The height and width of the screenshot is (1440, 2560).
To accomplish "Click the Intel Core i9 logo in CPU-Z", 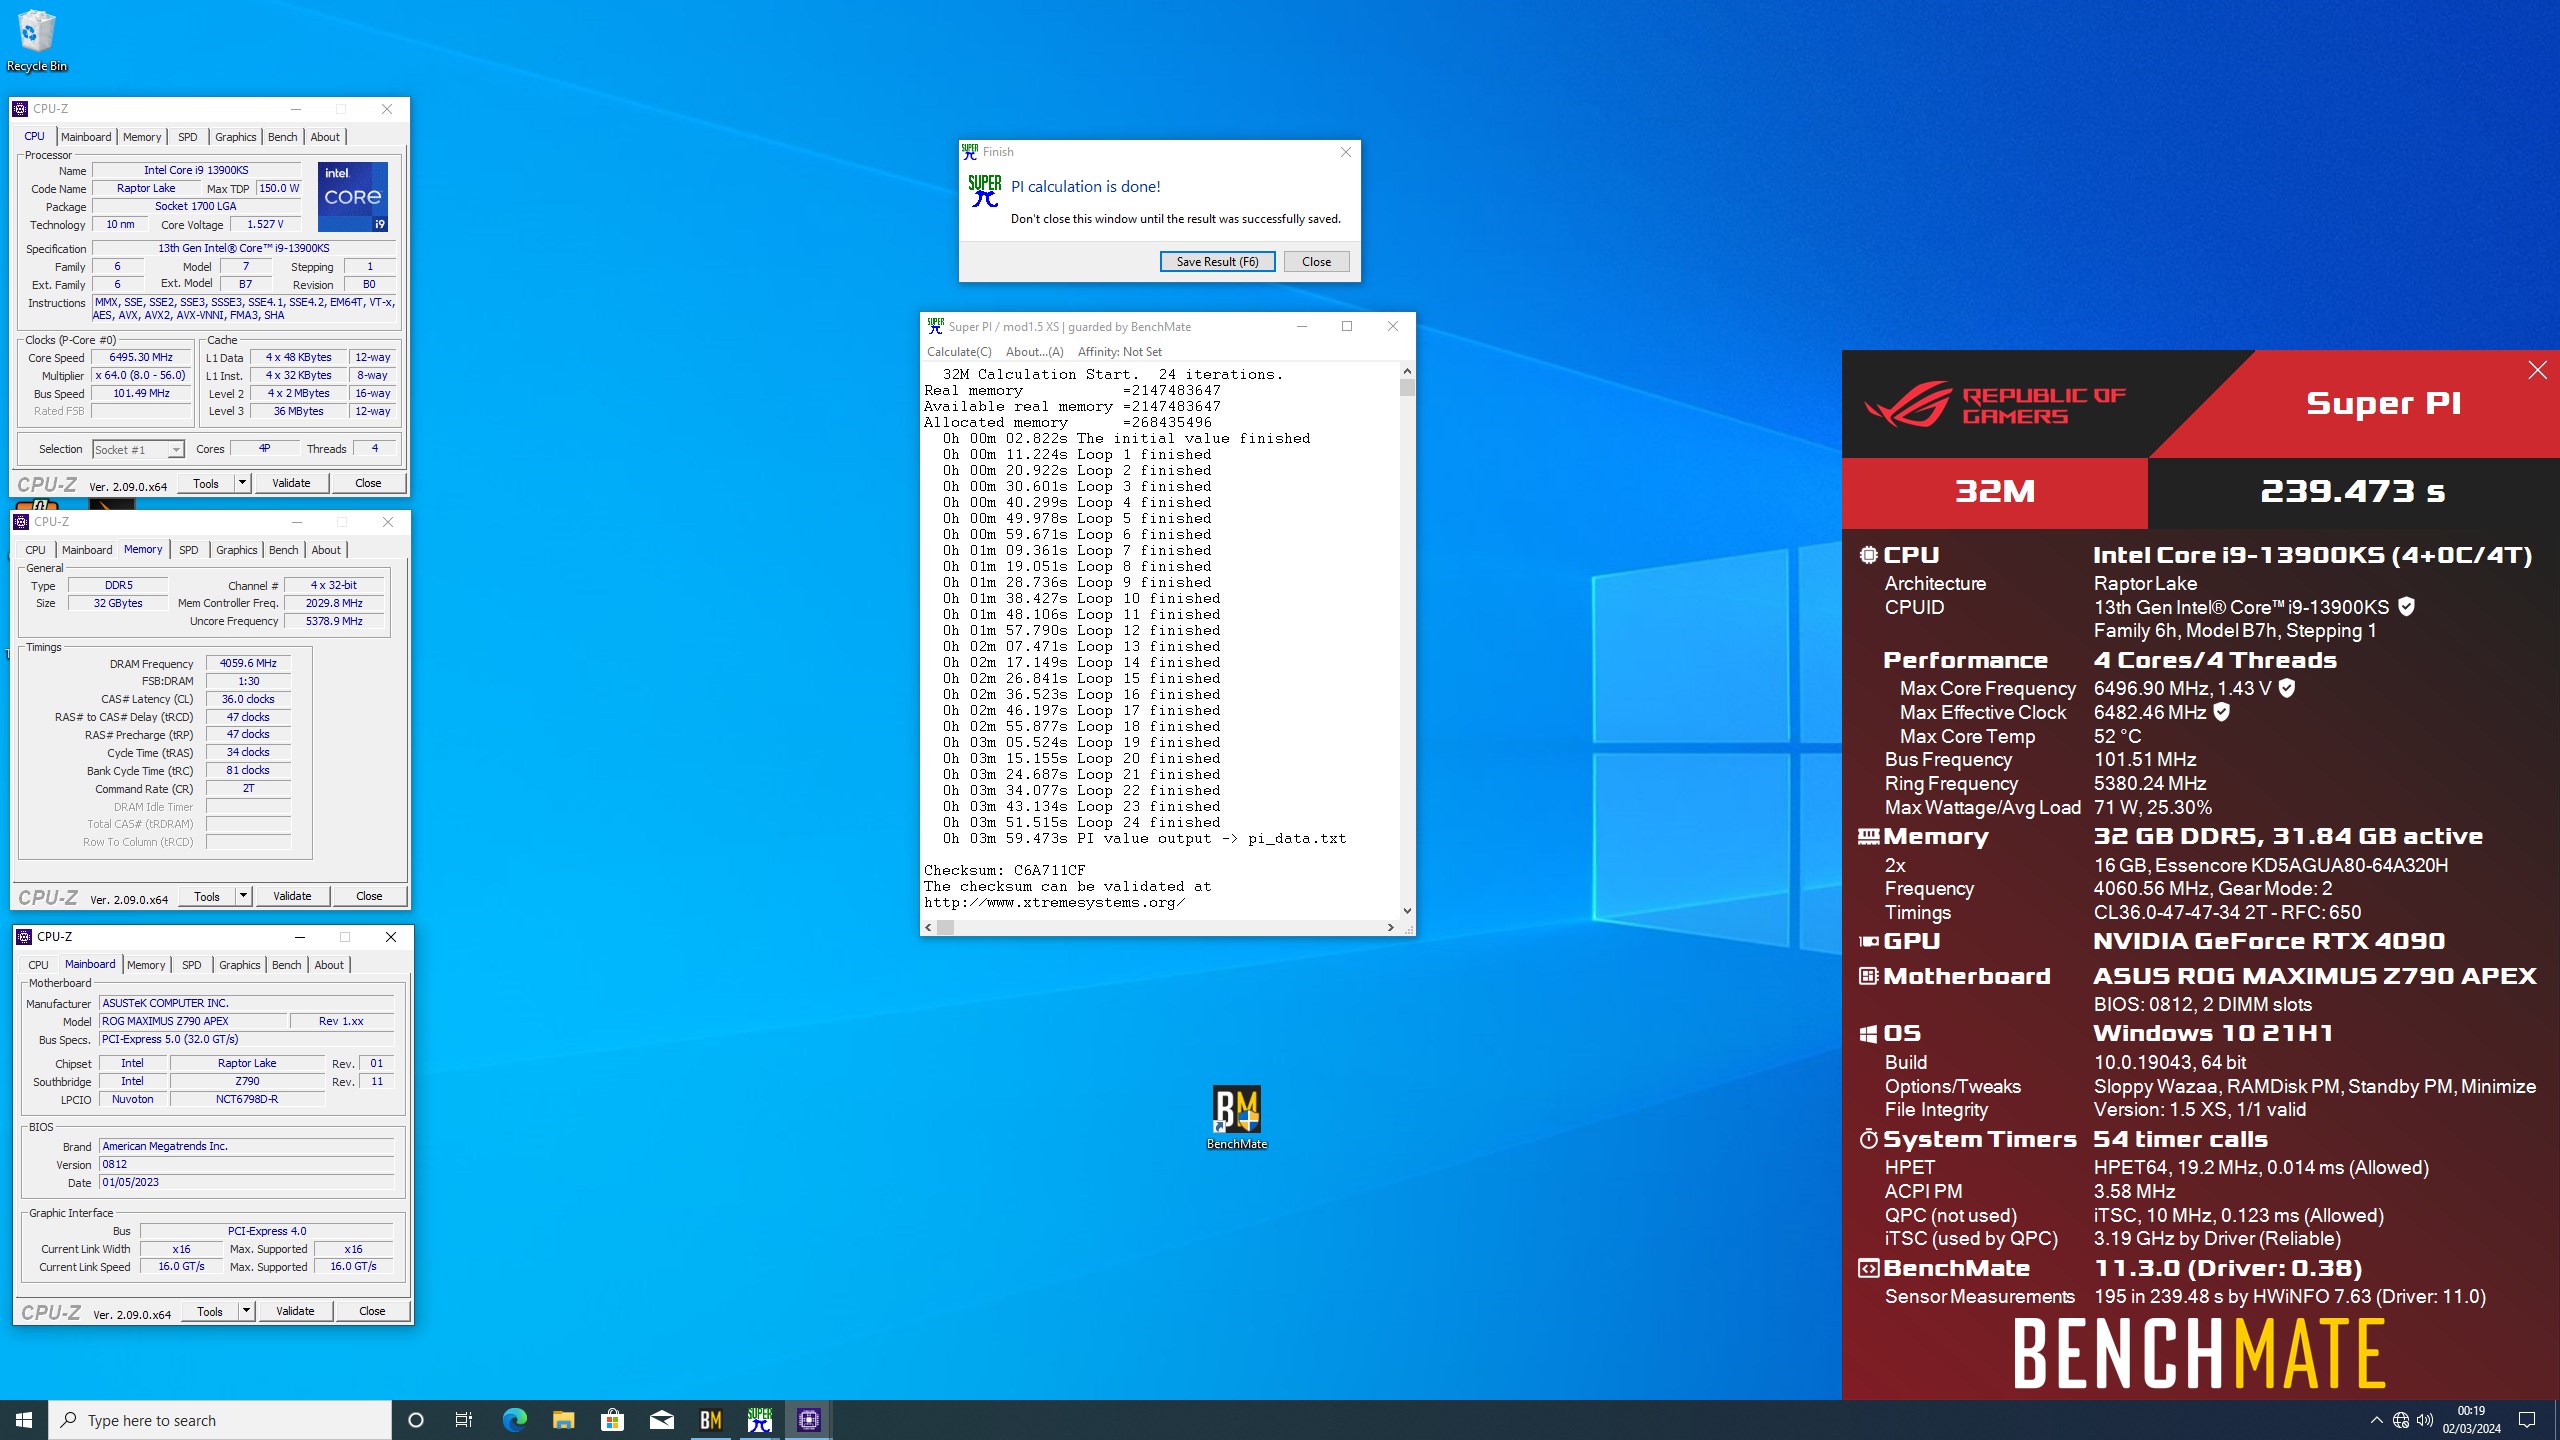I will click(x=353, y=197).
